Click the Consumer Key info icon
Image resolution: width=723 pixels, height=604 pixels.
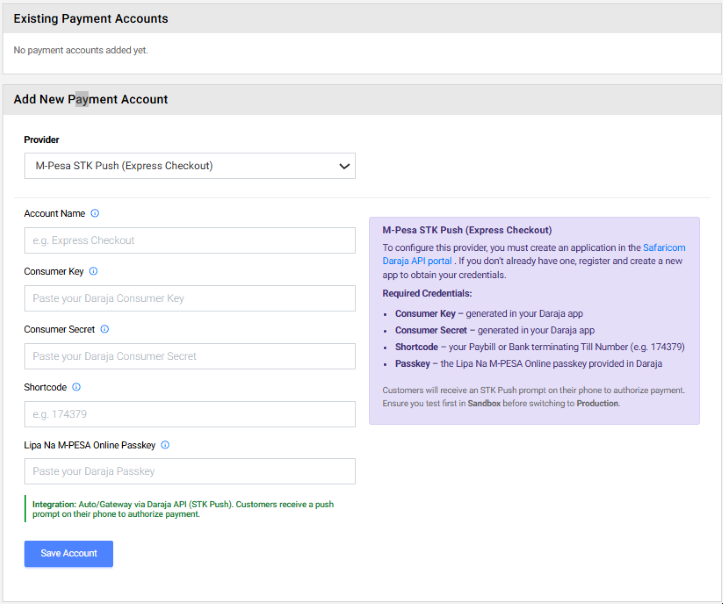93,271
